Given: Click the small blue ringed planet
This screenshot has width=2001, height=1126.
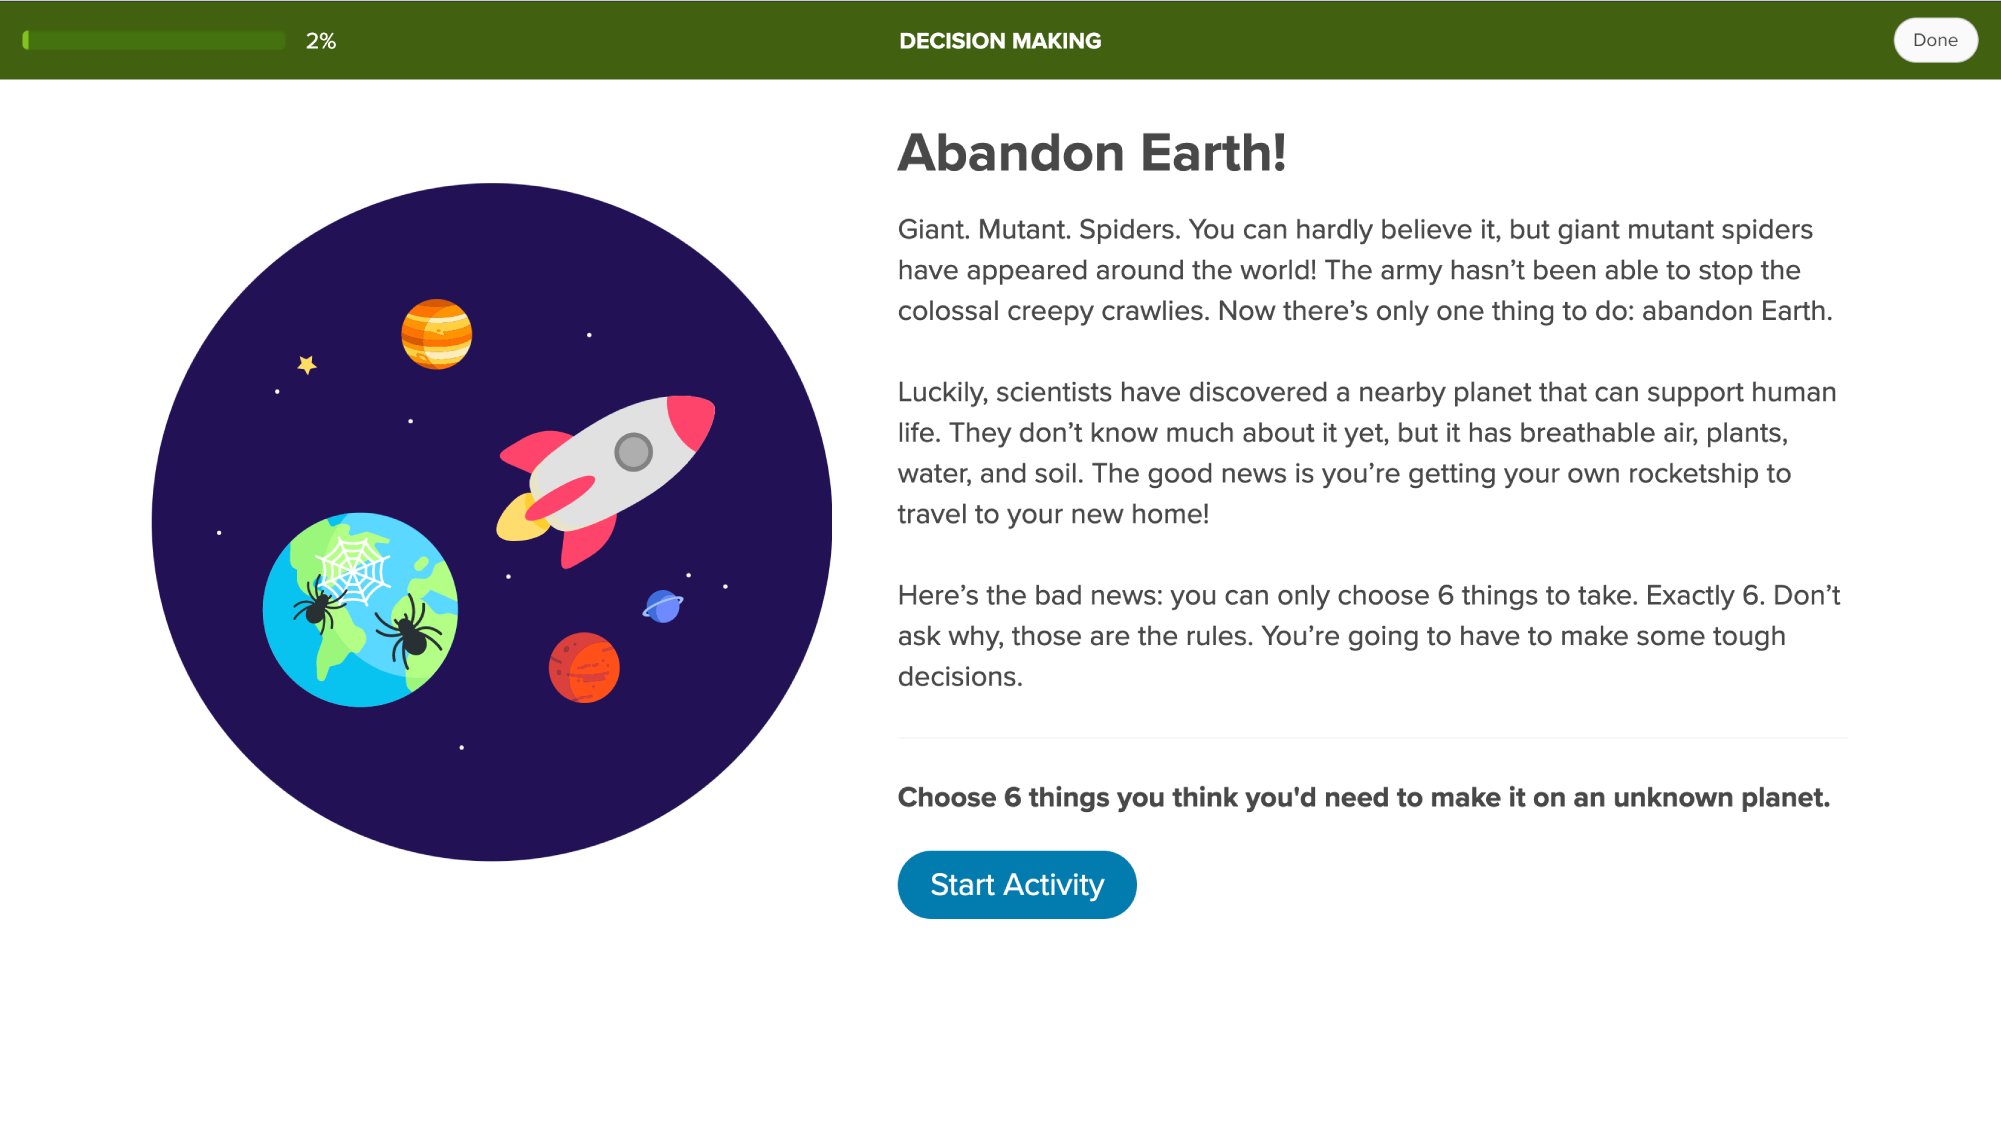Looking at the screenshot, I should coord(662,606).
